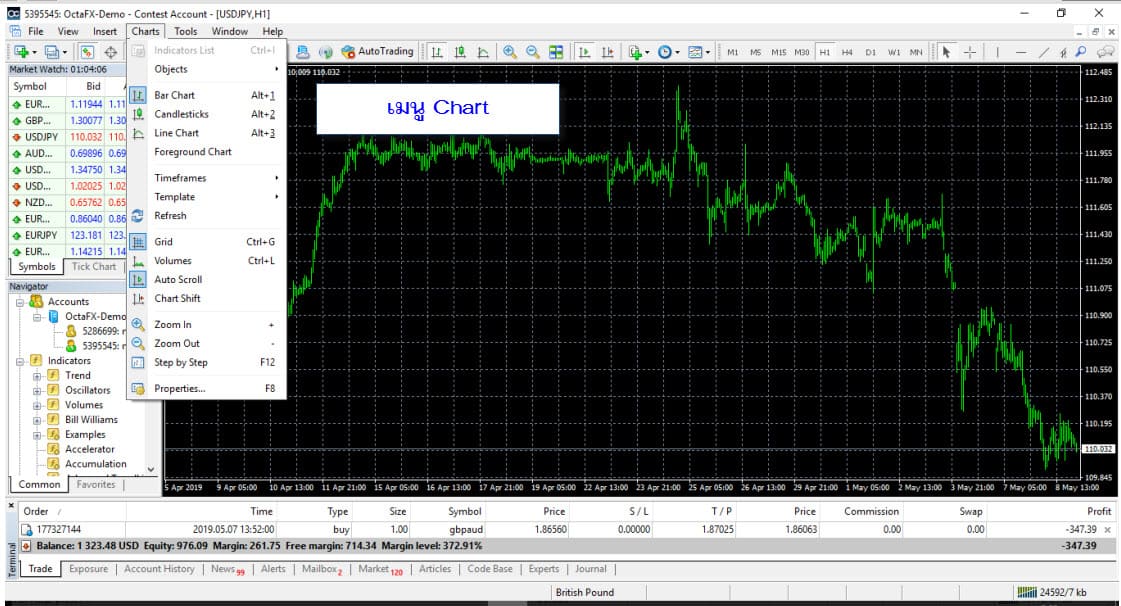Click the New Order plus icon

tap(20, 52)
